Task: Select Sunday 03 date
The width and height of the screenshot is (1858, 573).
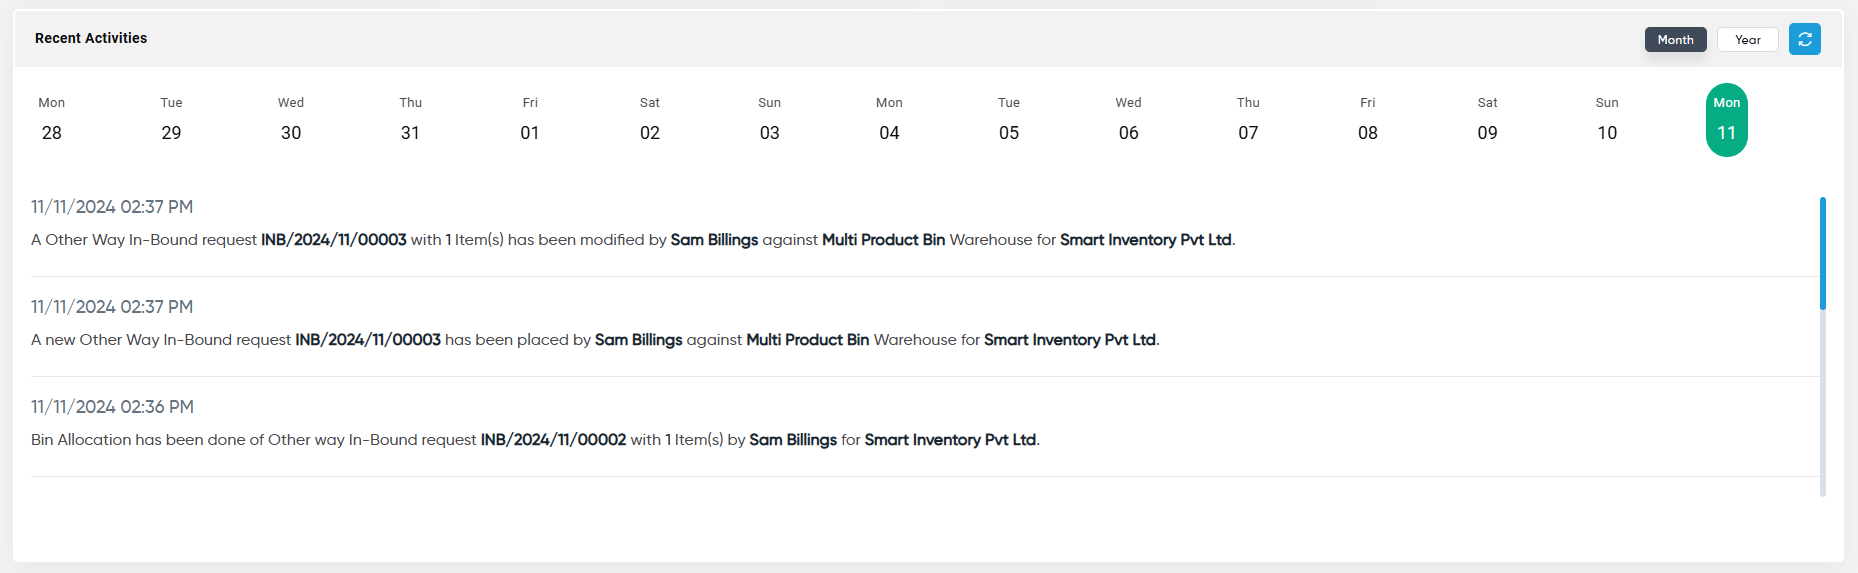Action: [x=769, y=120]
